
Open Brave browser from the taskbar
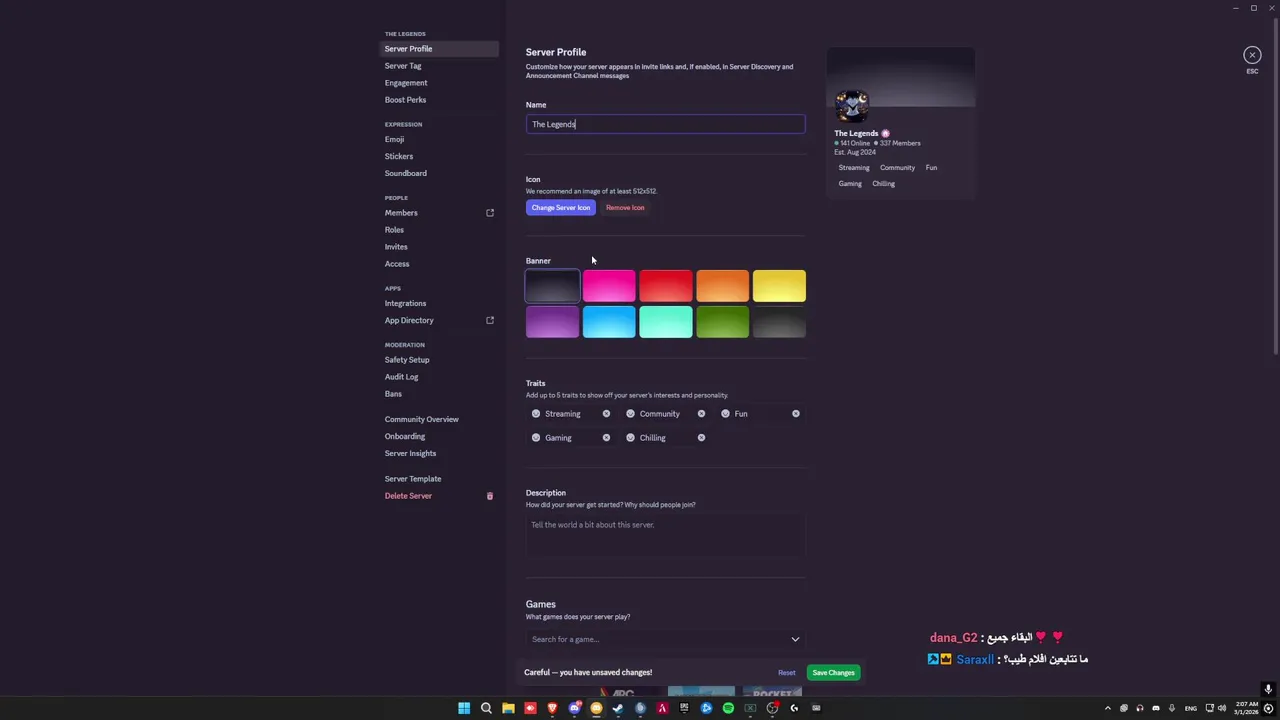(552, 708)
